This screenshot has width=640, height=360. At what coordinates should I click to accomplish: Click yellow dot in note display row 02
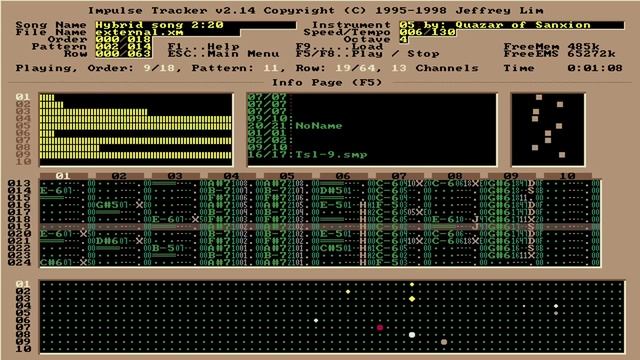[x=348, y=291]
